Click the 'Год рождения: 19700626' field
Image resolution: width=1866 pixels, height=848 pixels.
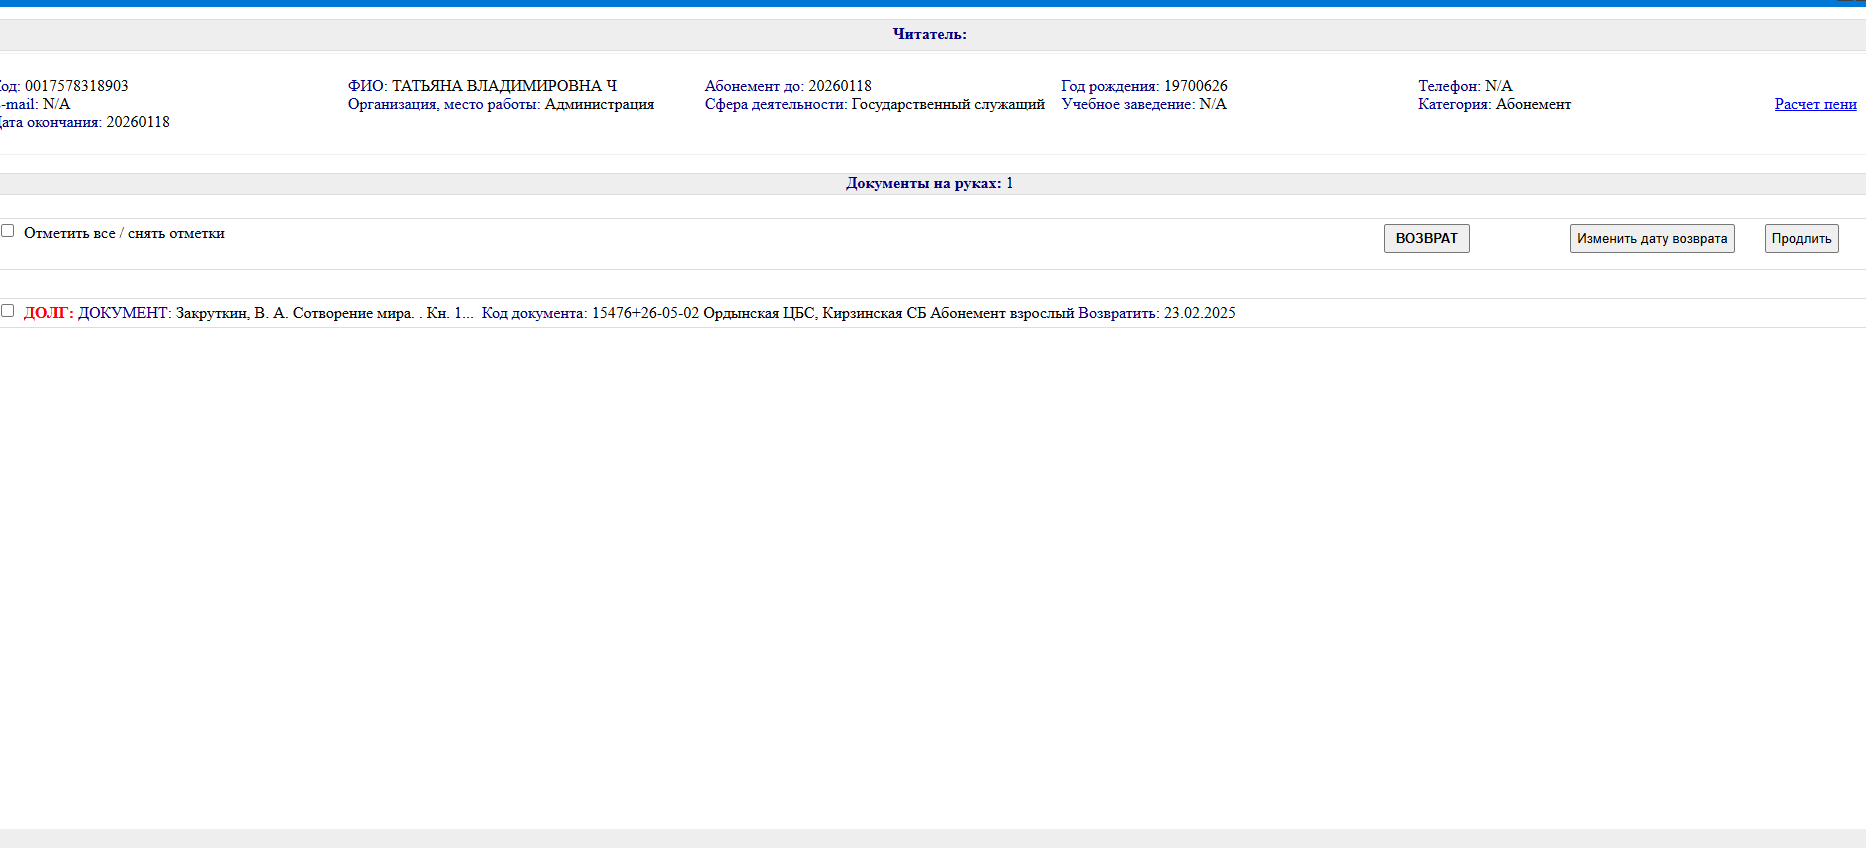(x=1144, y=86)
